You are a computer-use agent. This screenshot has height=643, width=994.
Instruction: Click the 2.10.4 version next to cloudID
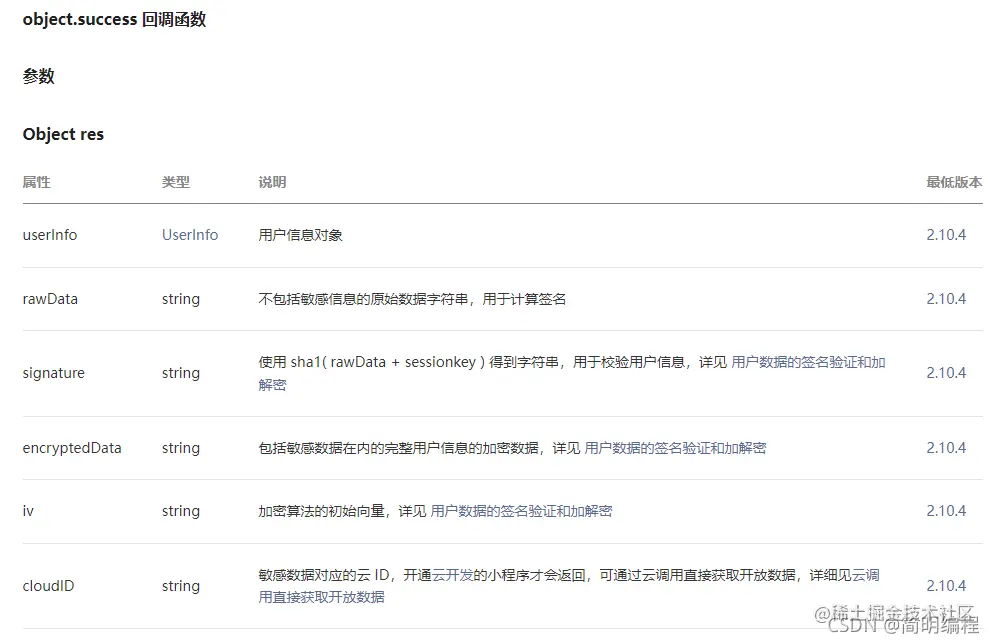pyautogui.click(x=945, y=585)
